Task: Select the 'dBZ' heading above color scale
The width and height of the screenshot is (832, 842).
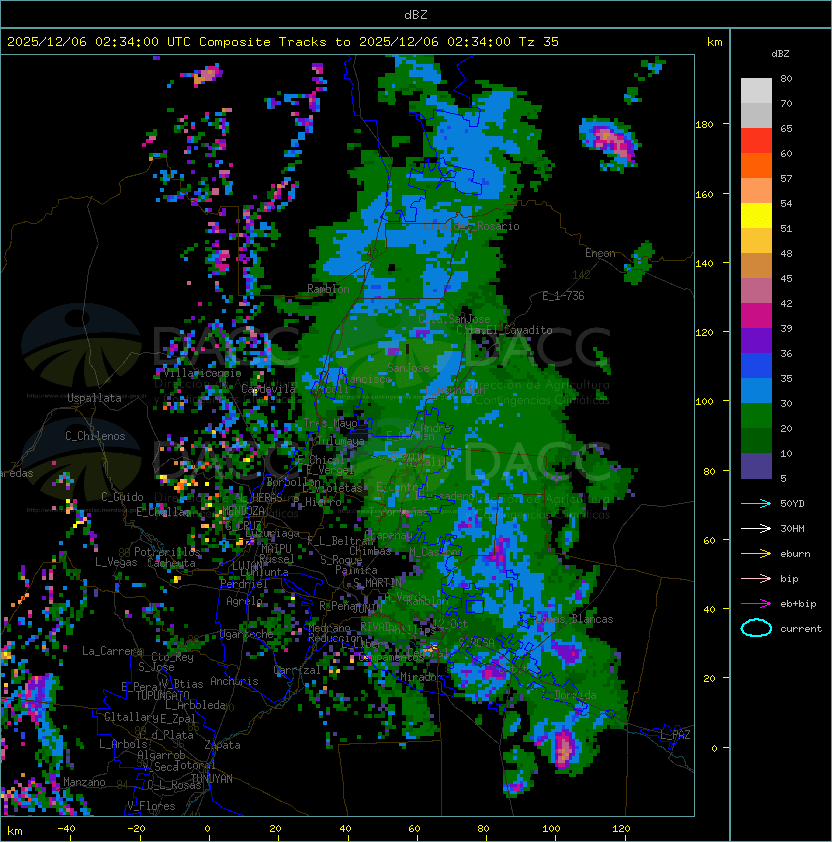Action: coord(780,54)
